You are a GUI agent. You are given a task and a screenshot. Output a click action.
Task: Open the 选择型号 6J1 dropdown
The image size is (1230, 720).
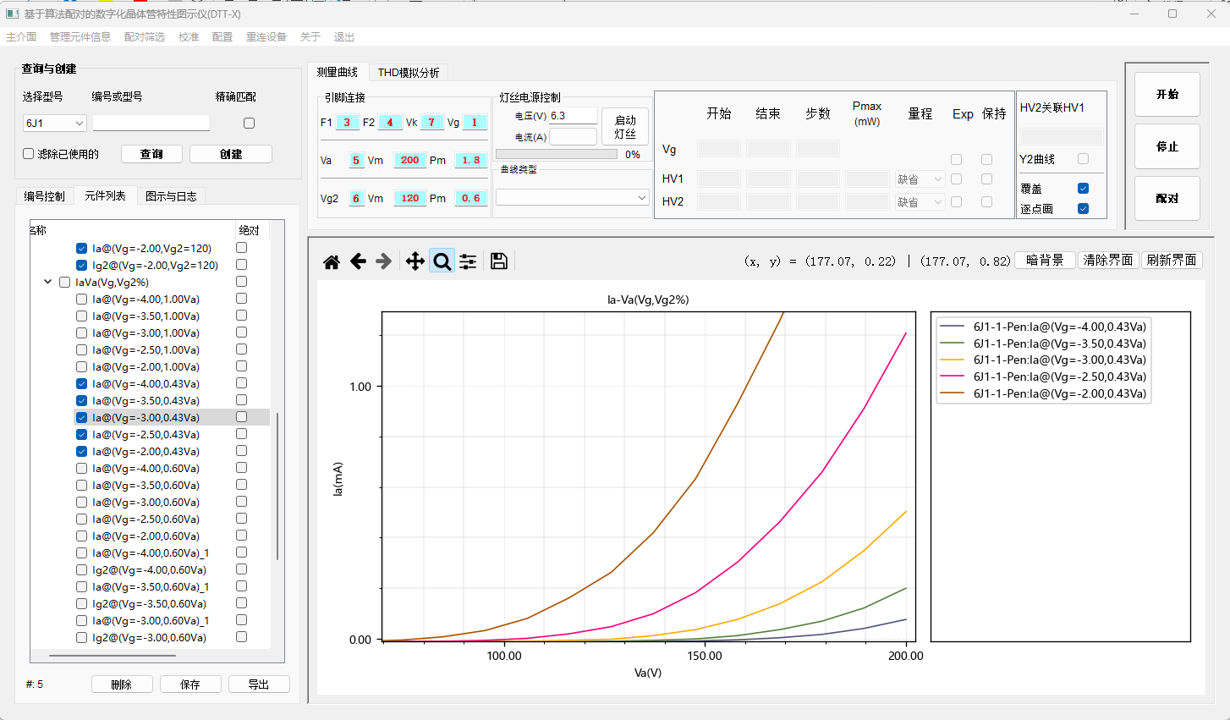[54, 123]
